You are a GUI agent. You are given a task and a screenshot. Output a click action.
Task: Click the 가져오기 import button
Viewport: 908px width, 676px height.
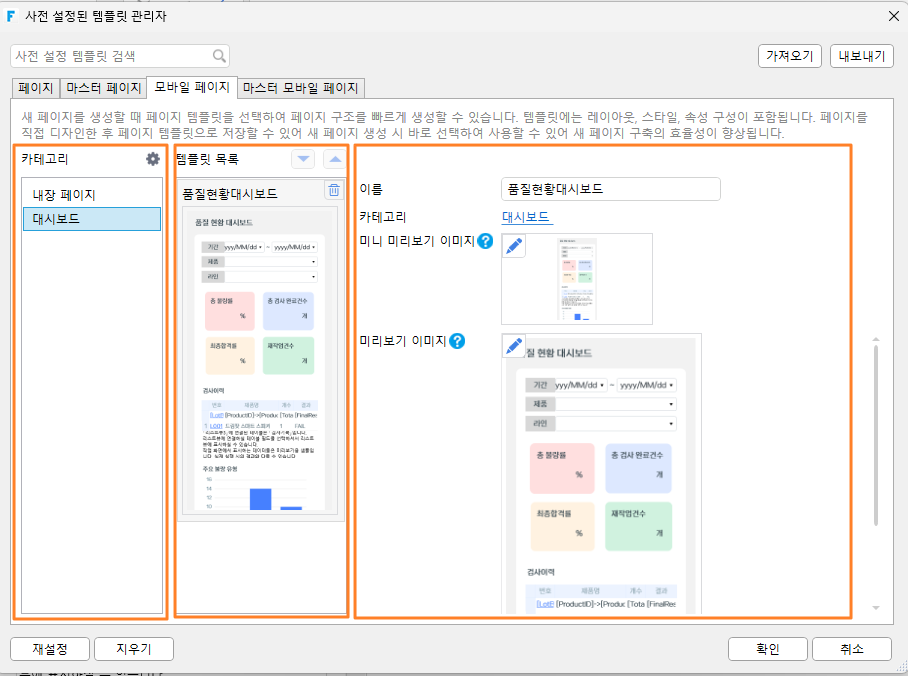pos(790,56)
